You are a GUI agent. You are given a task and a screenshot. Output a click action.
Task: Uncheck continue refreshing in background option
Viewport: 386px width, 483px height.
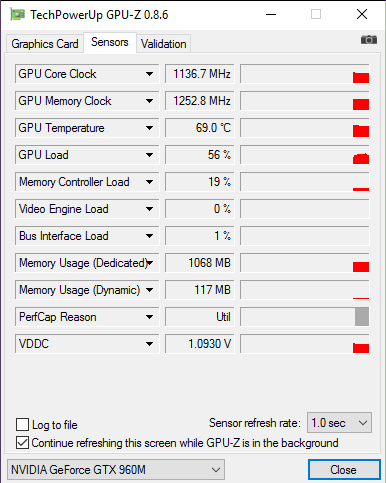(x=22, y=443)
